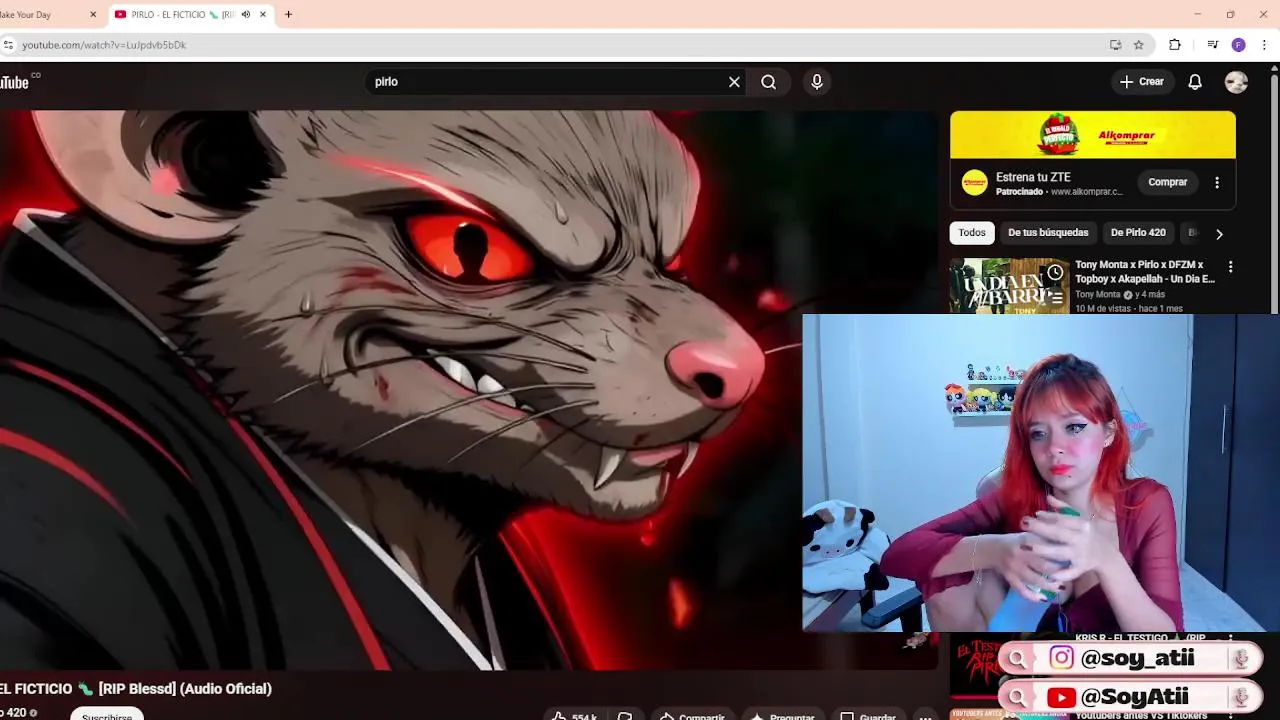Viewport: 1280px width, 720px height.
Task: Open the Estrena tu ZTE ad title
Action: pos(1033,177)
